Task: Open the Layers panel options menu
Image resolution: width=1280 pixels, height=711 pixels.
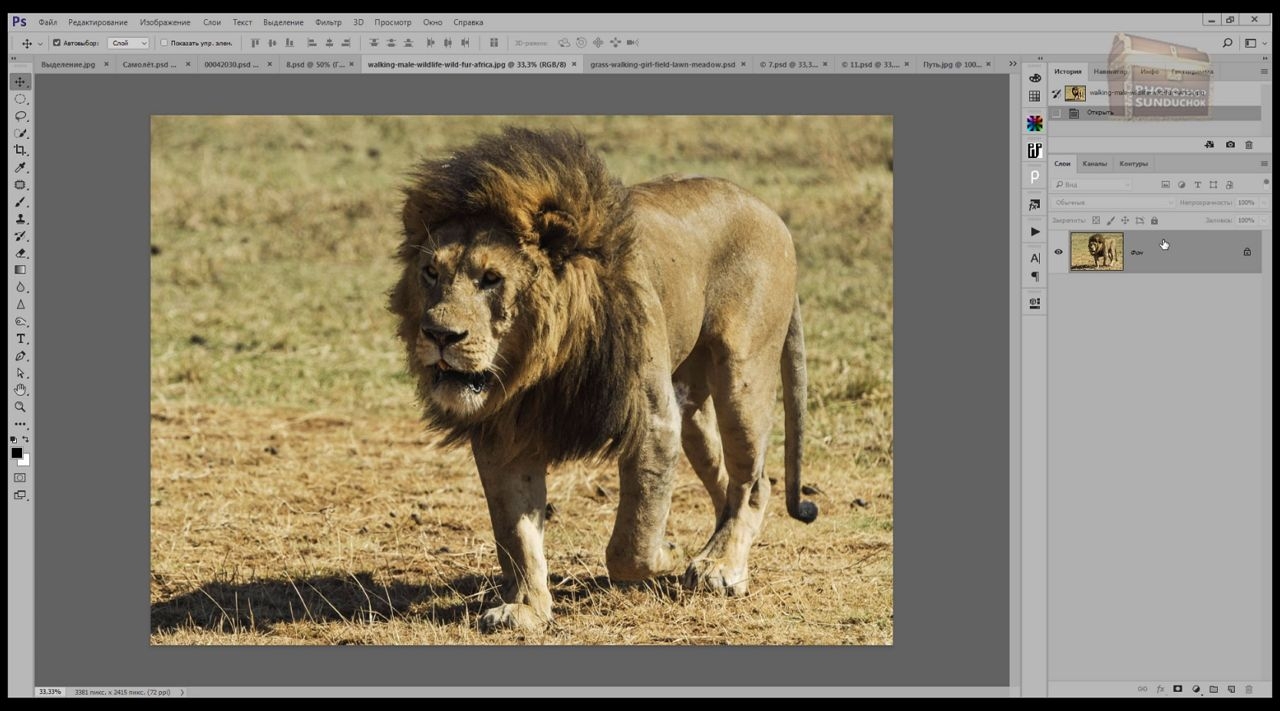Action: 1264,163
